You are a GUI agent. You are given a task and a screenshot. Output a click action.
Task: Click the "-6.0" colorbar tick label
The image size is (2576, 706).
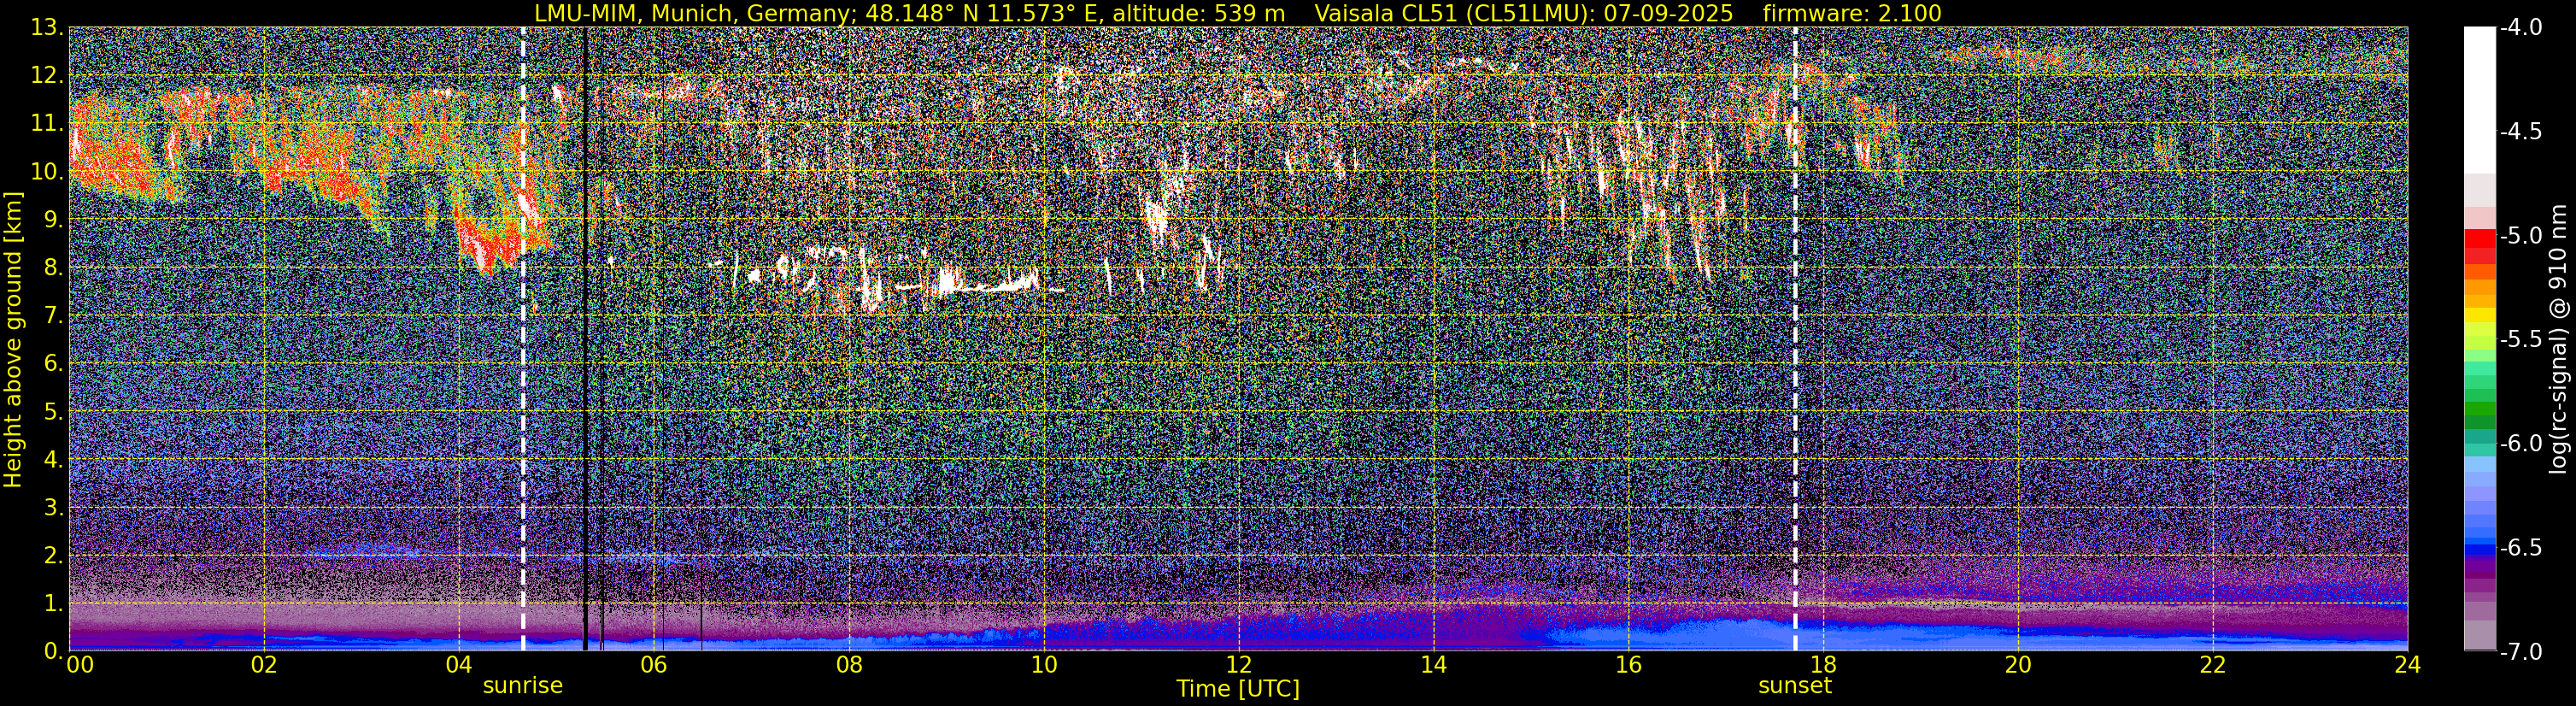[2521, 444]
